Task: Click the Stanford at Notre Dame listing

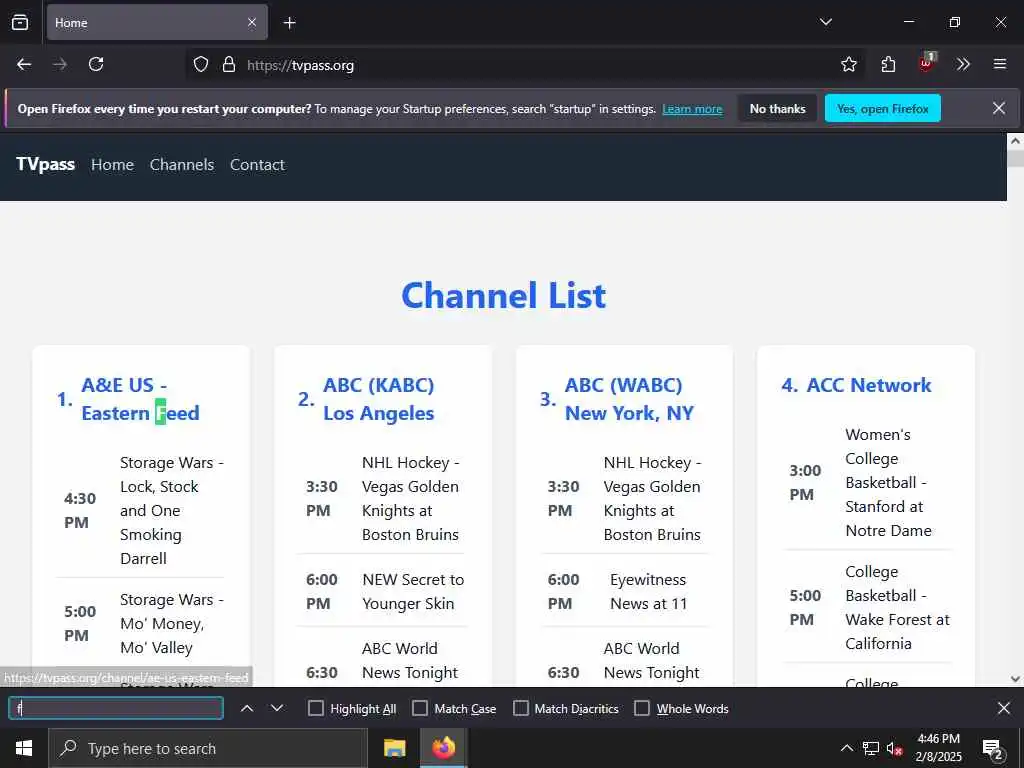Action: (888, 483)
